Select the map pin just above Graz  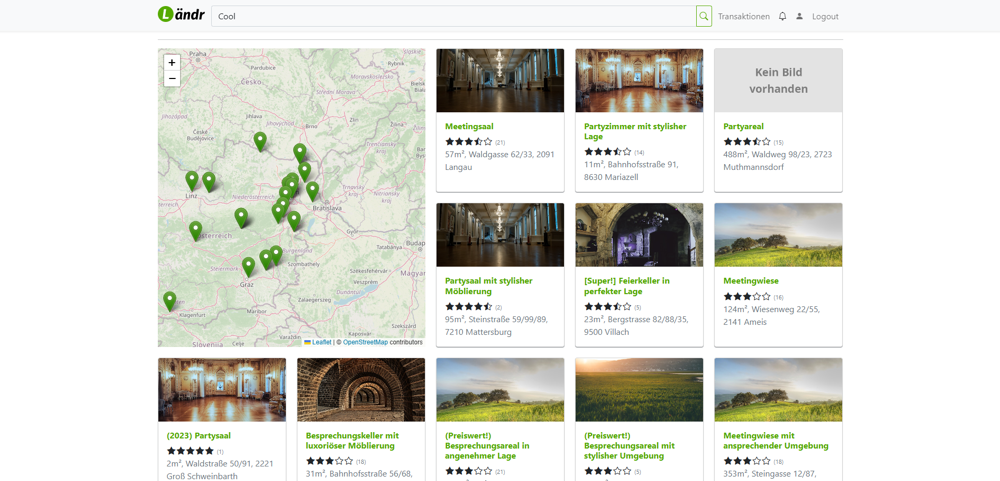click(x=248, y=266)
